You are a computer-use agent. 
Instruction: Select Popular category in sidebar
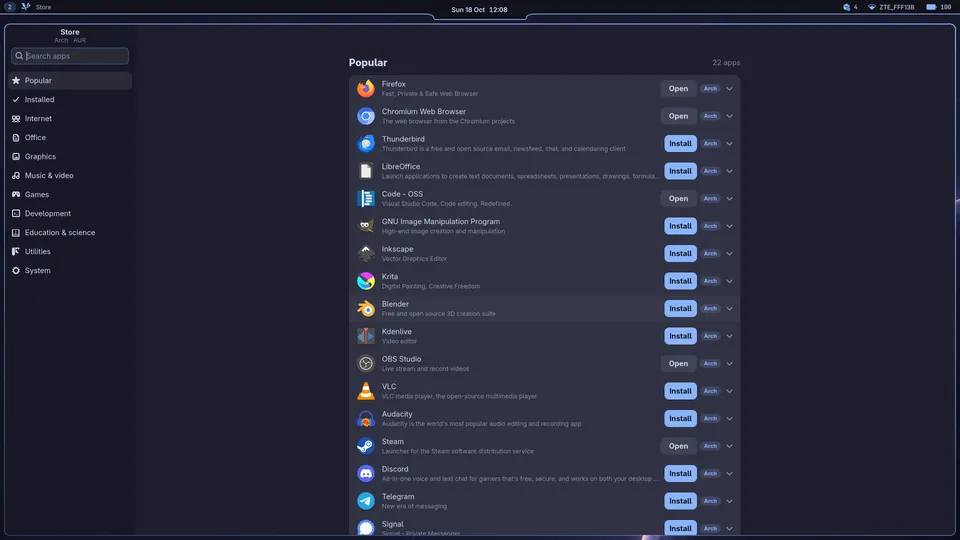click(x=70, y=80)
